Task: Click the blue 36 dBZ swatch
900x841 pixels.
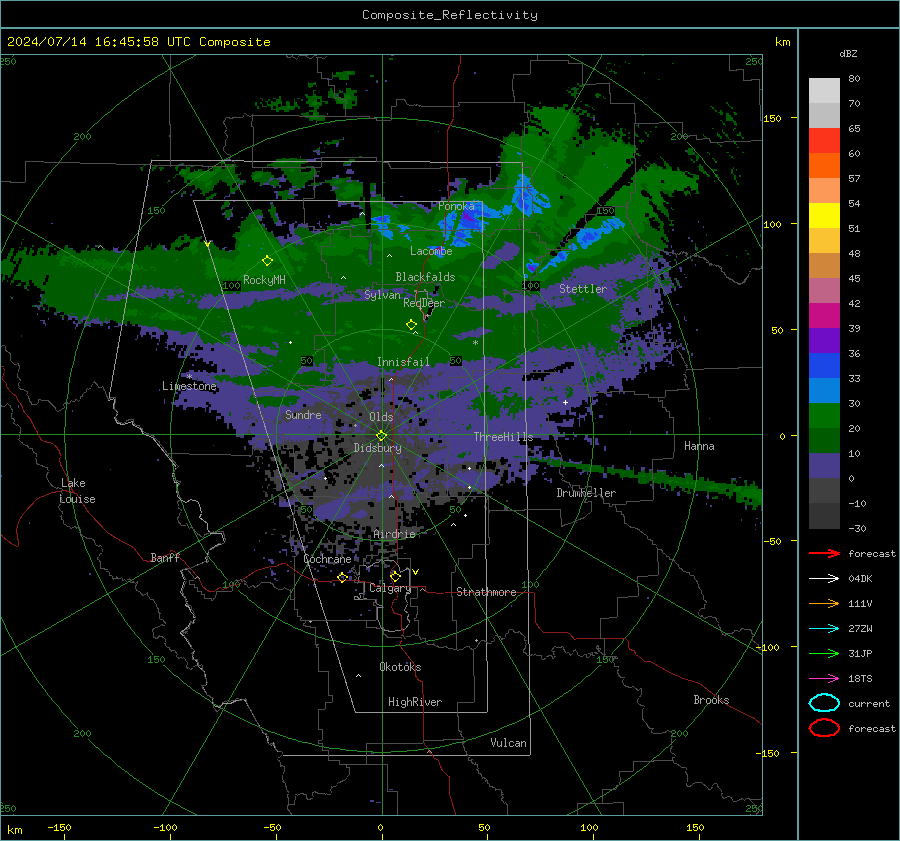Action: (x=824, y=365)
